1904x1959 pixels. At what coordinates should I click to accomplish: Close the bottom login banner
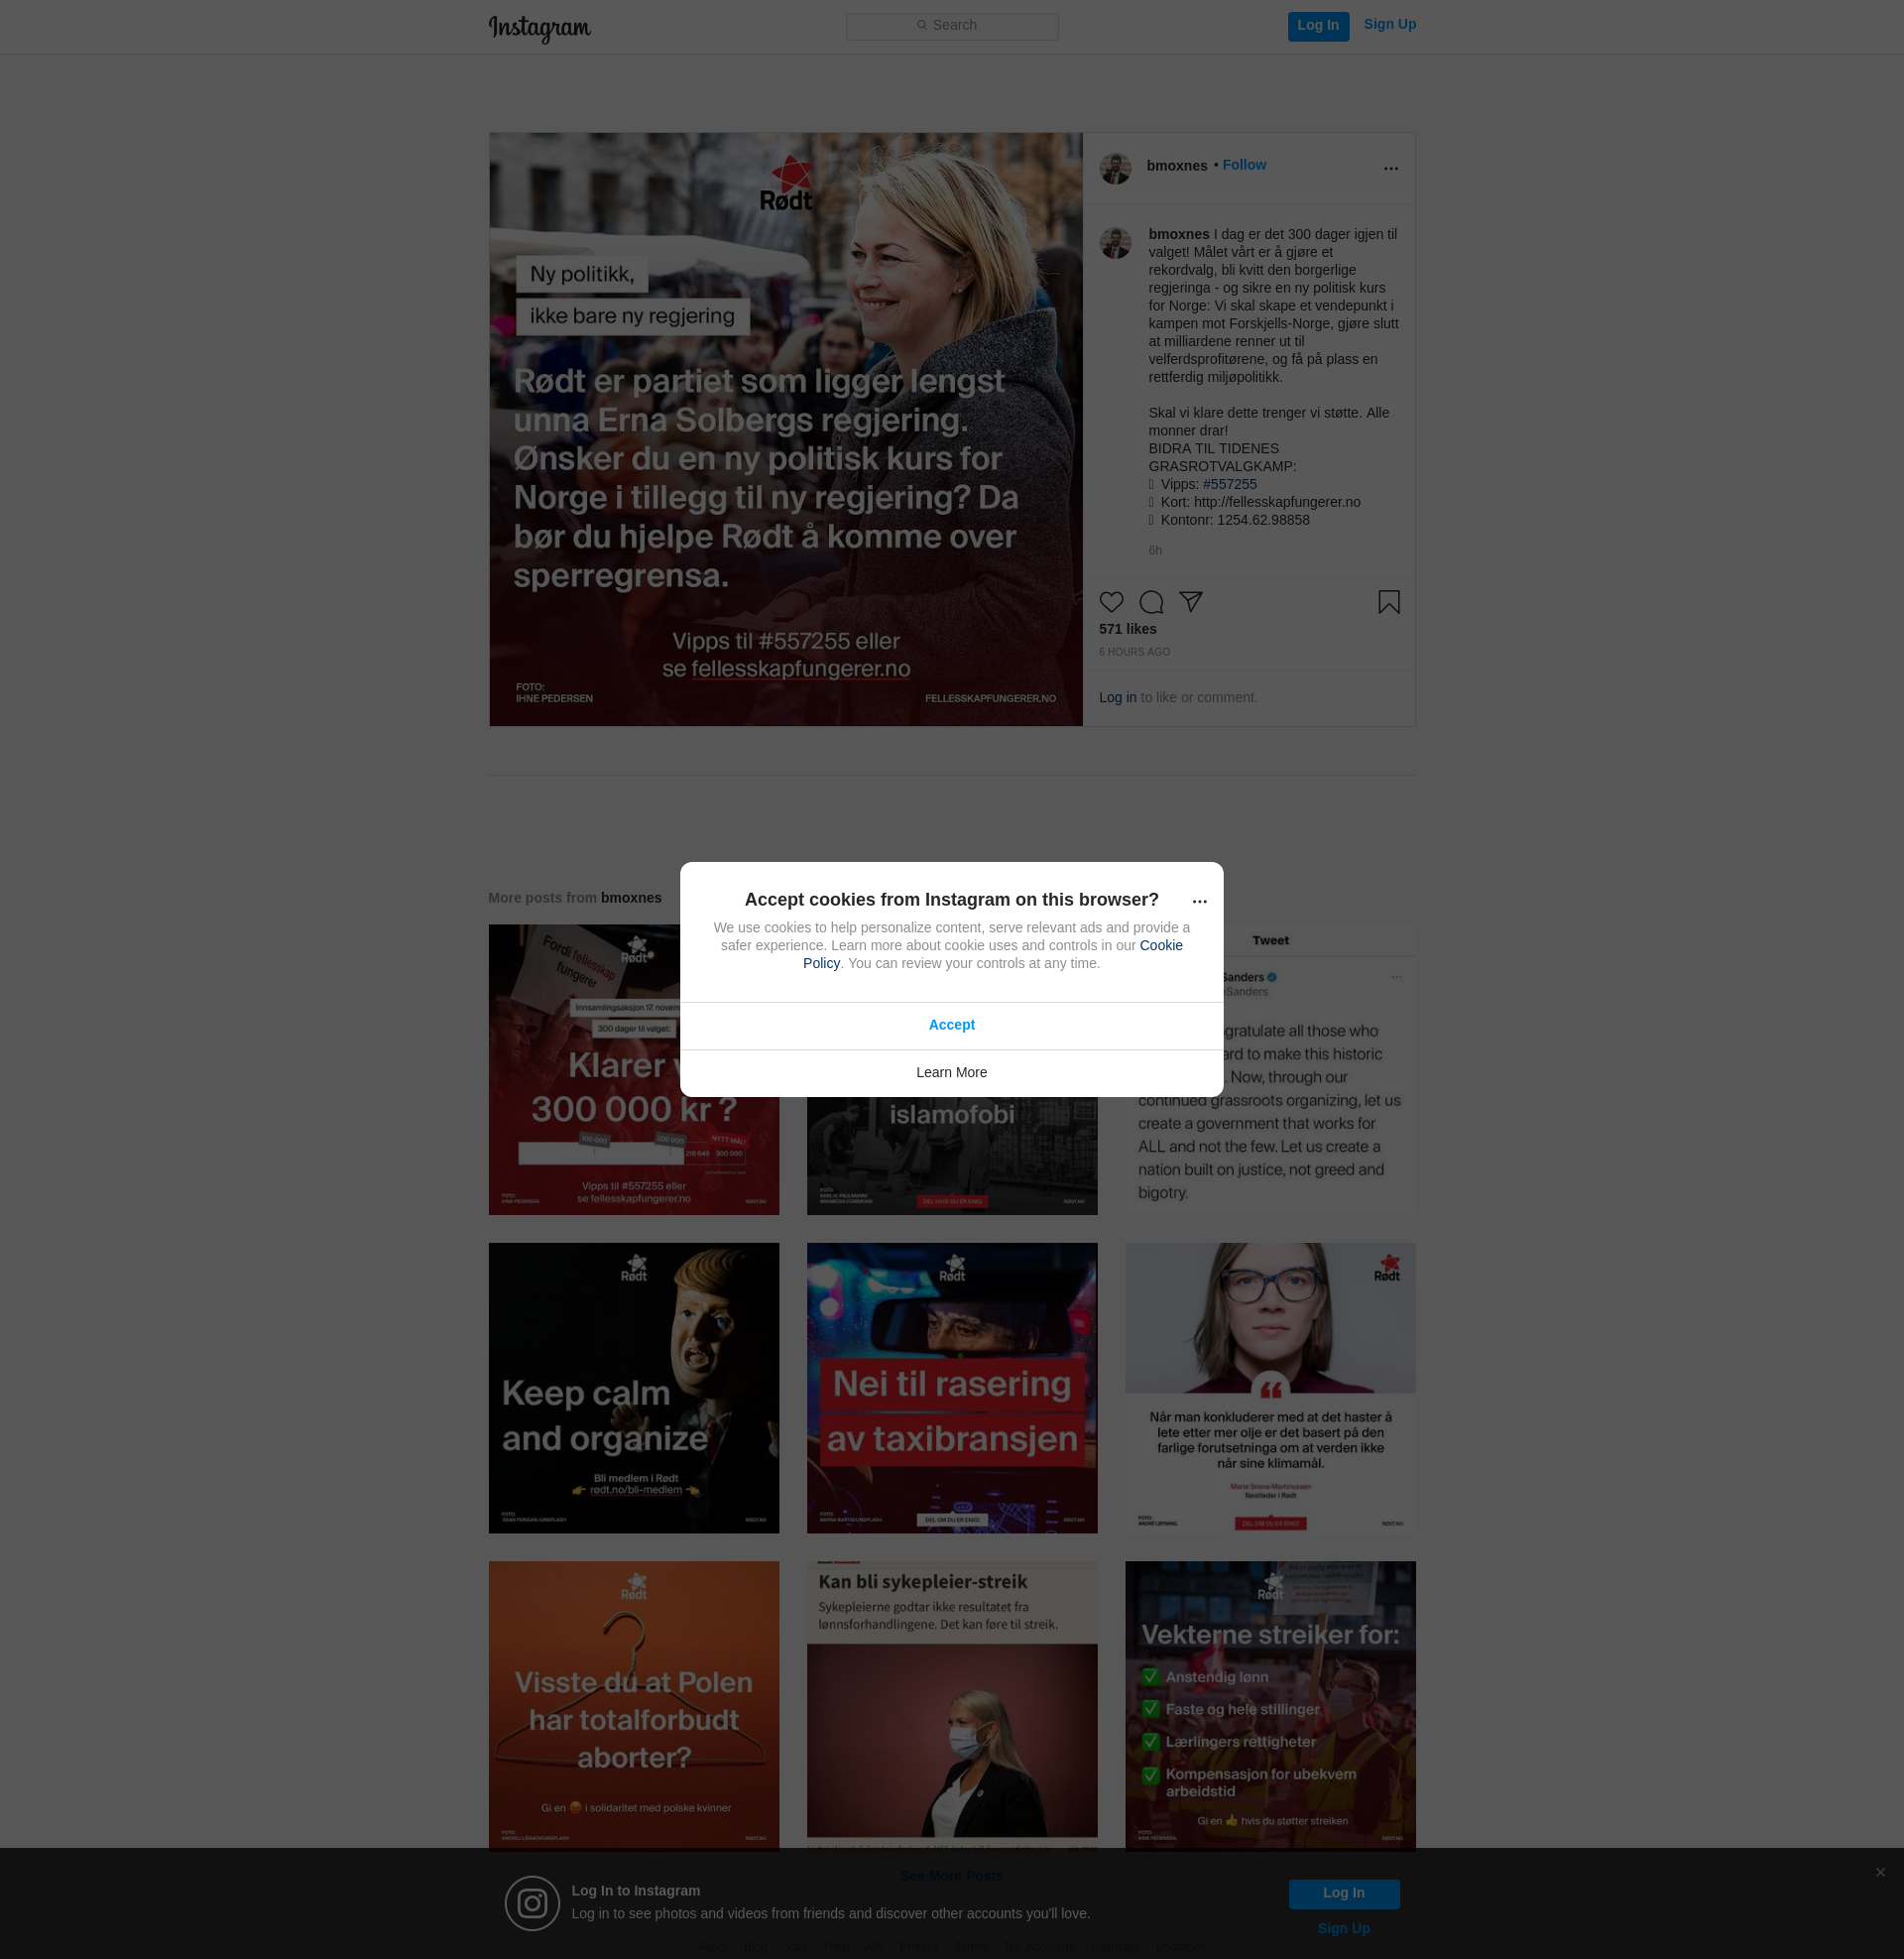click(x=1879, y=1872)
